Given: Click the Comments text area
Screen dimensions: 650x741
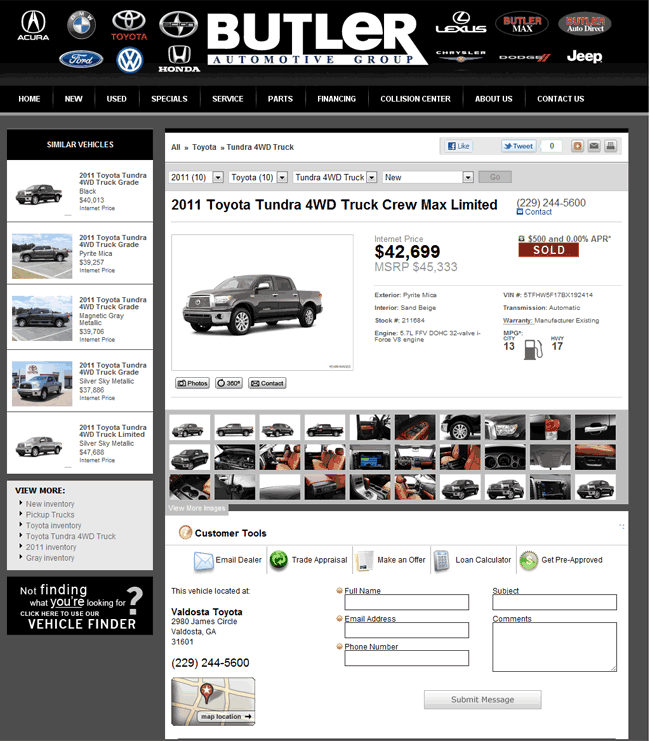Looking at the screenshot, I should [x=555, y=647].
